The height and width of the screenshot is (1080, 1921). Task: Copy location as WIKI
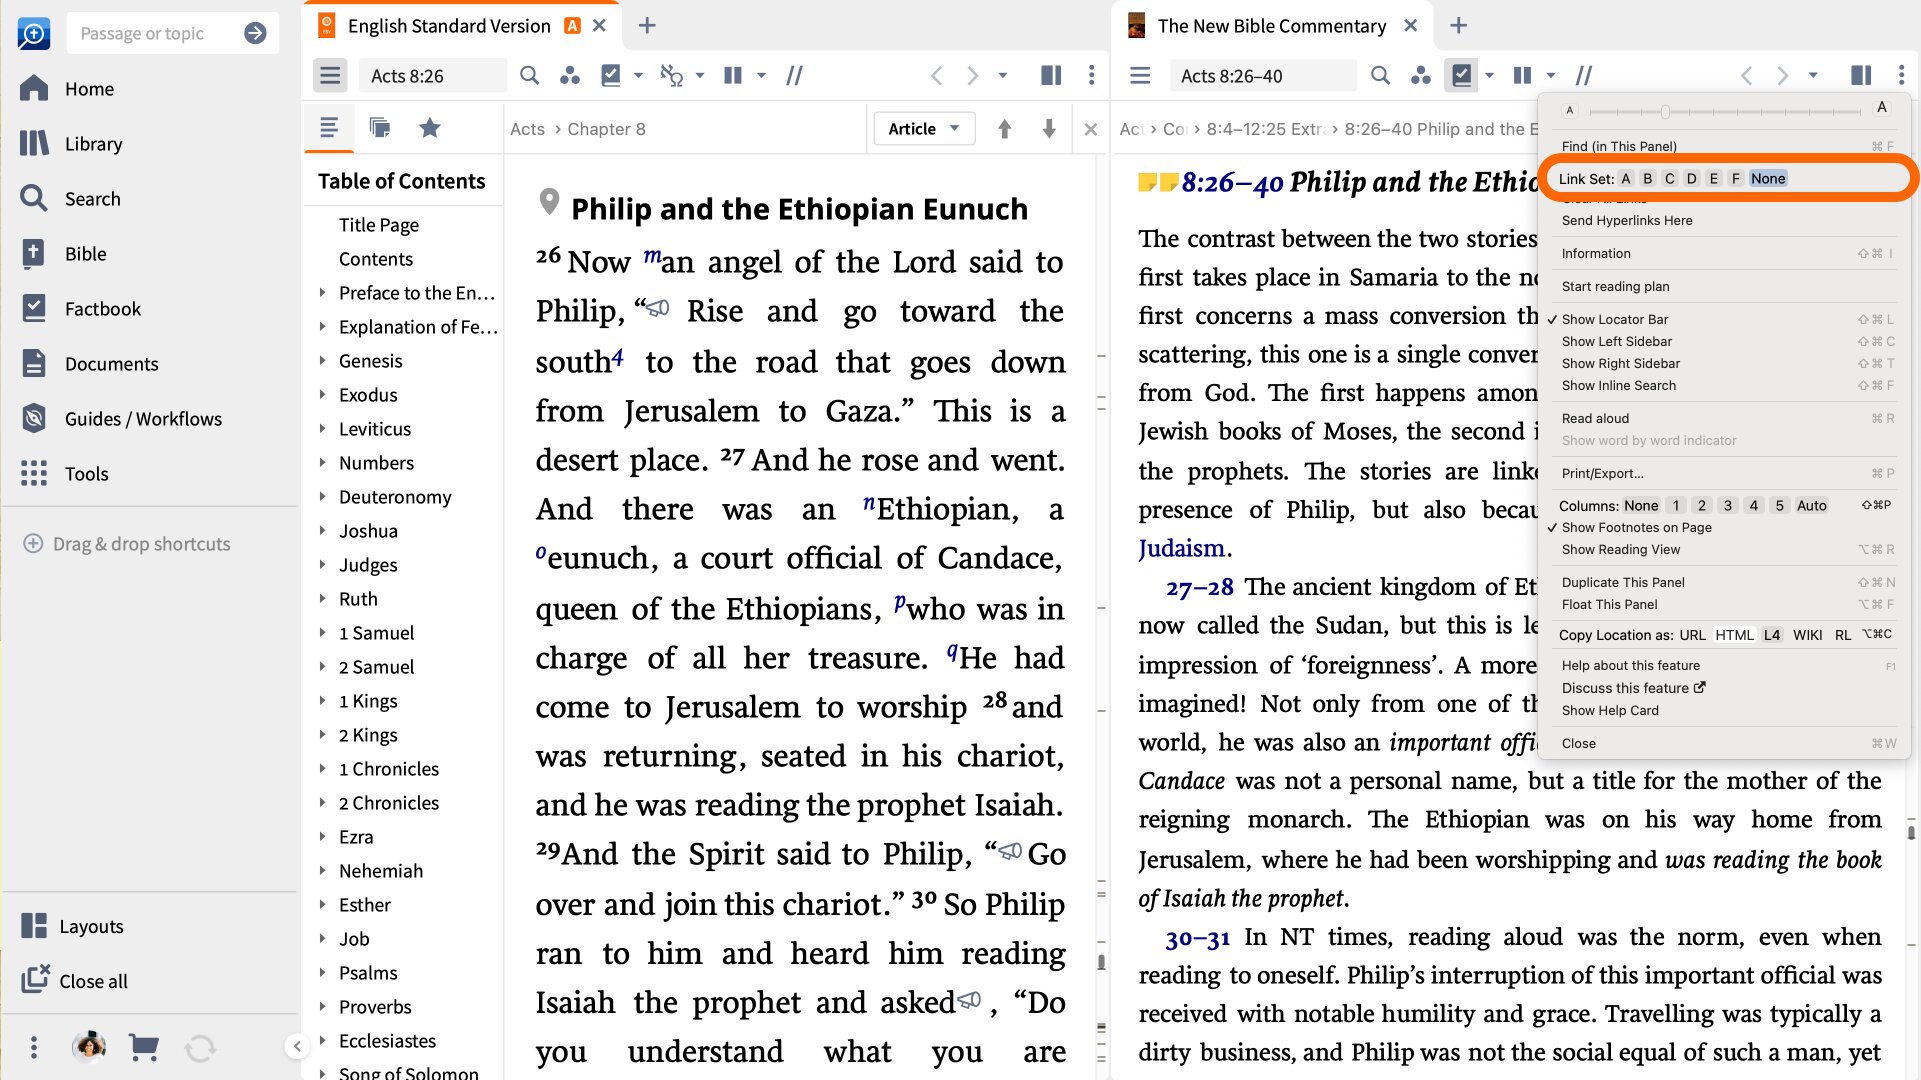pyautogui.click(x=1807, y=635)
